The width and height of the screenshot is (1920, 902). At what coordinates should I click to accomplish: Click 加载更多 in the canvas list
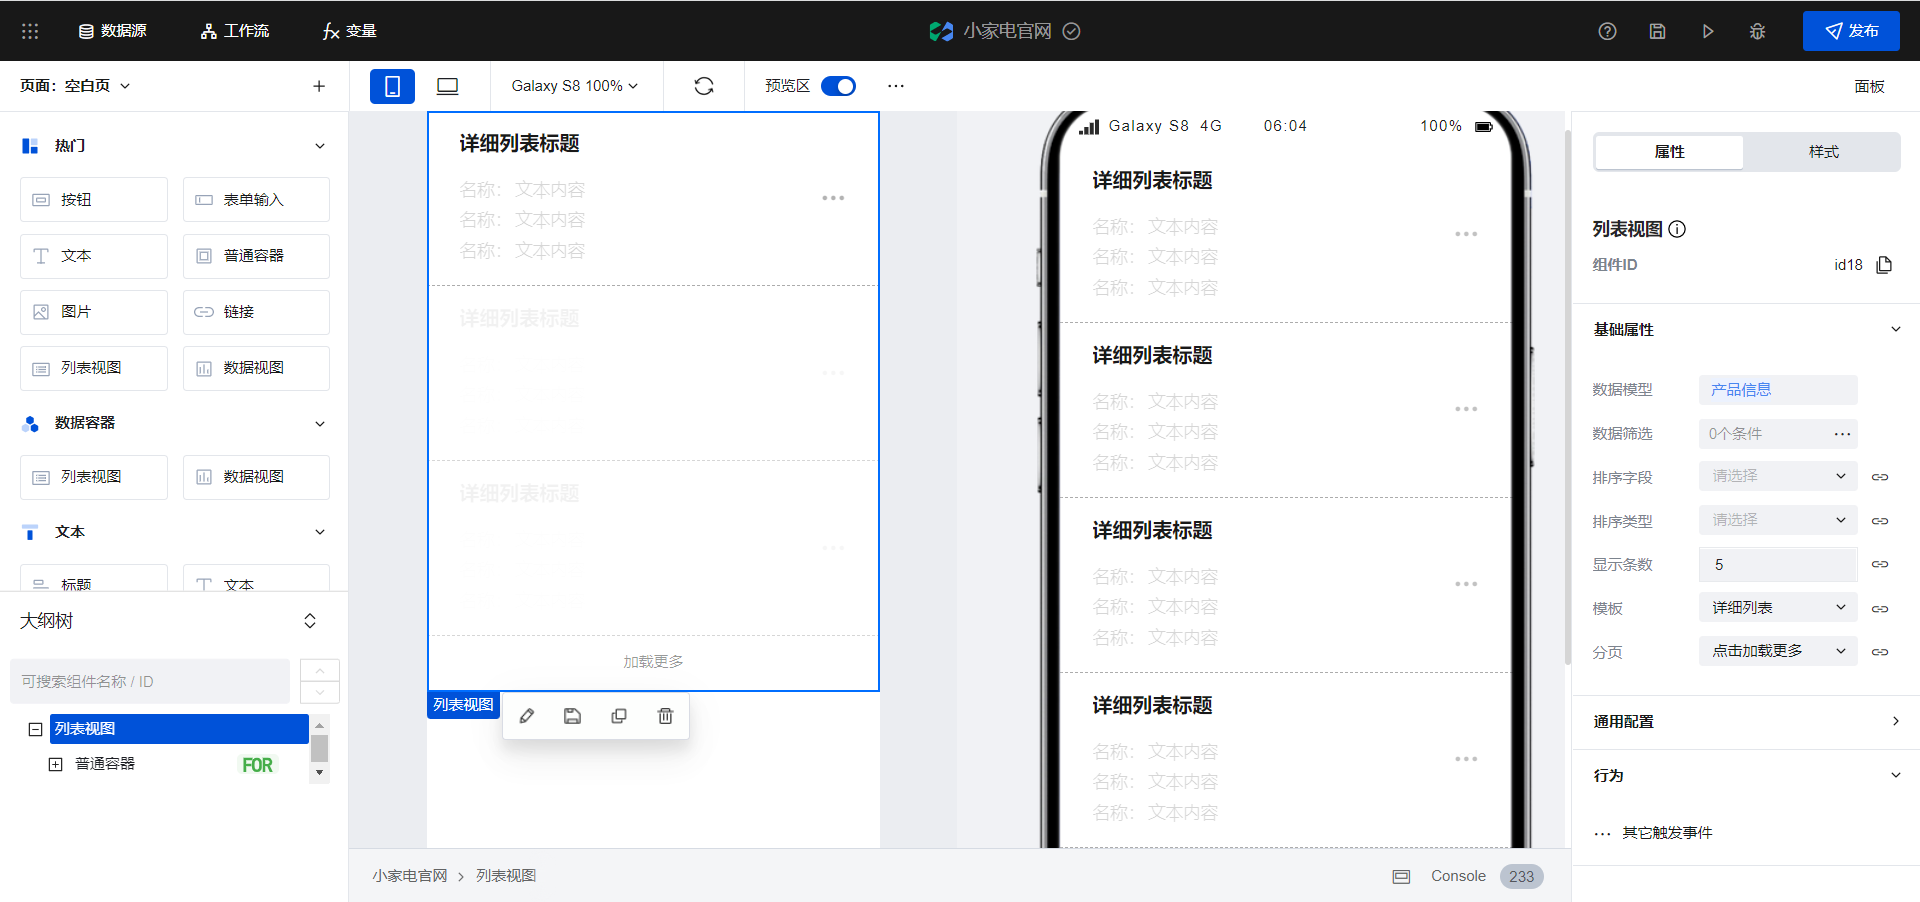pyautogui.click(x=653, y=662)
